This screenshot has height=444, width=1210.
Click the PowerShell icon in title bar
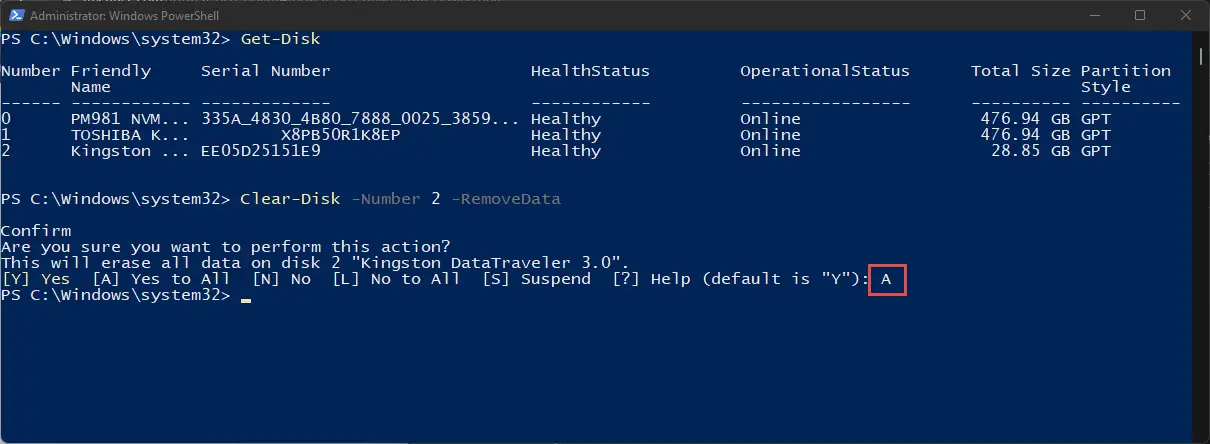point(14,15)
